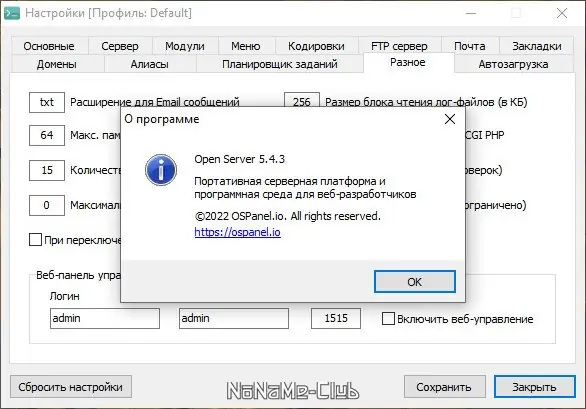Open the Меню tab
Image resolution: width=586 pixels, height=409 pixels.
246,46
